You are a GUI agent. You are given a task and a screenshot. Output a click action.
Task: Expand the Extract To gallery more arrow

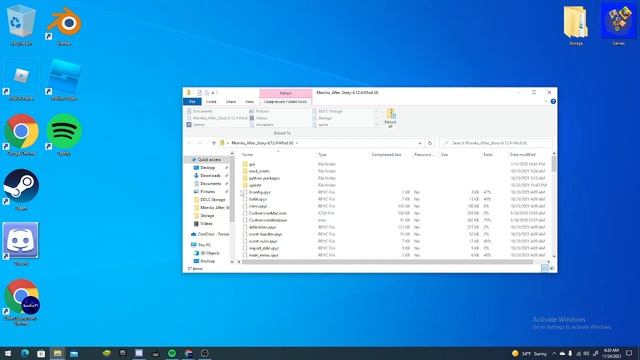pos(376,125)
